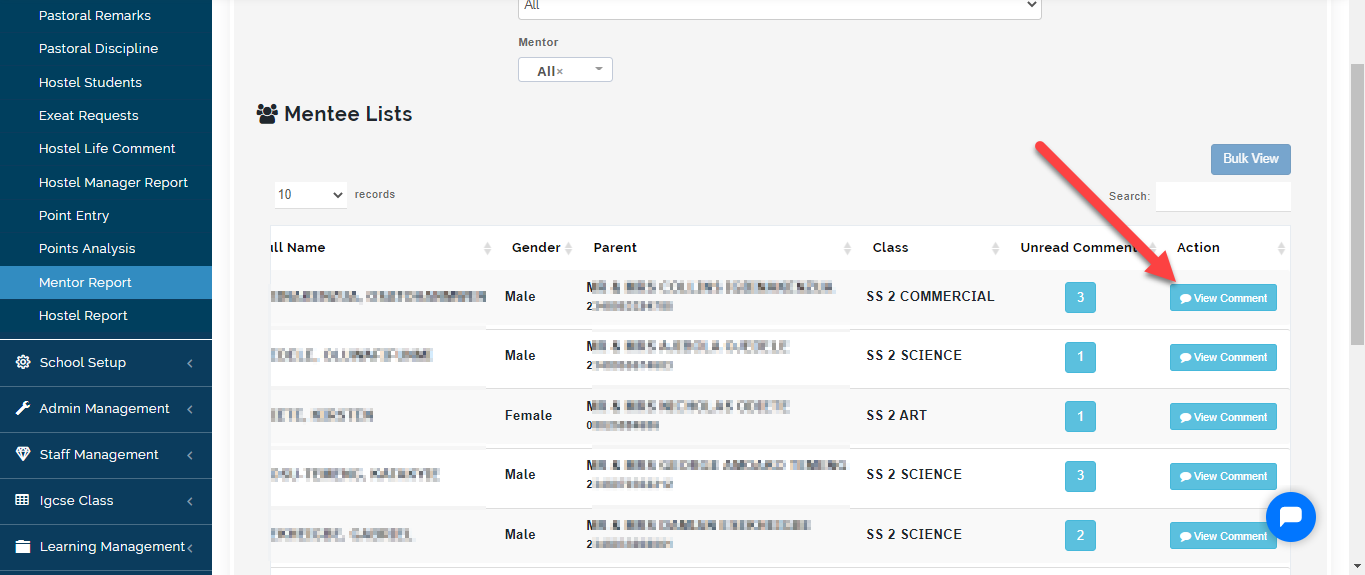
Task: Click unread count 3 for SS 2 COMMERCIAL row
Action: 1080,297
